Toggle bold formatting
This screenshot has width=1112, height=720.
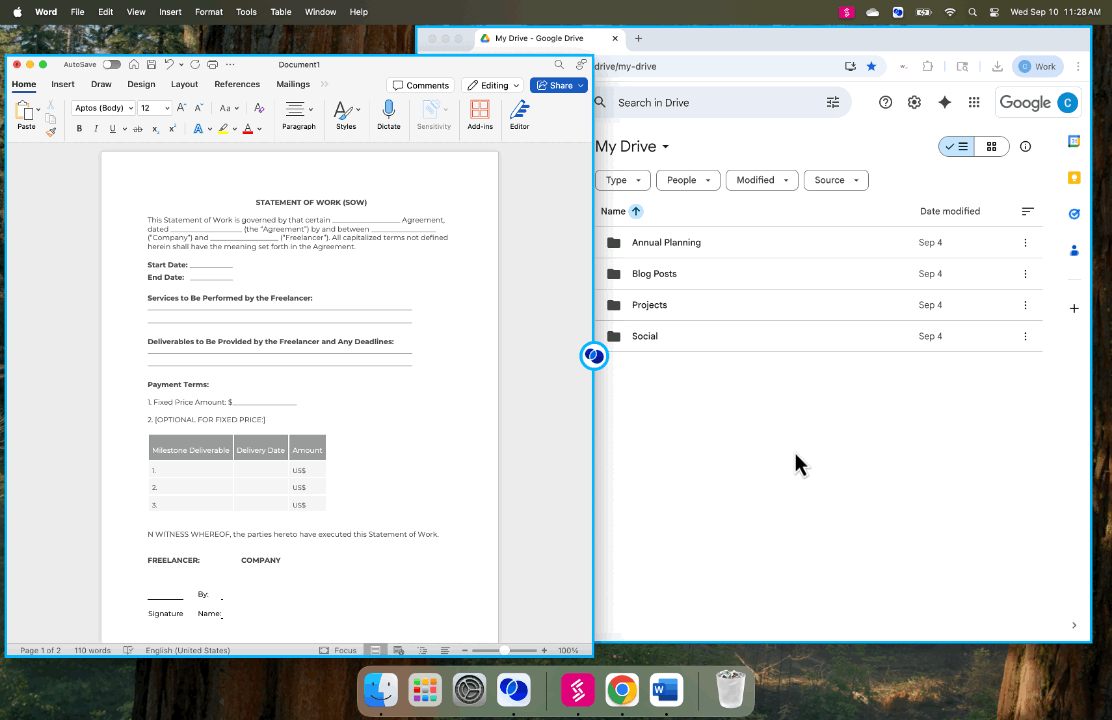click(78, 129)
